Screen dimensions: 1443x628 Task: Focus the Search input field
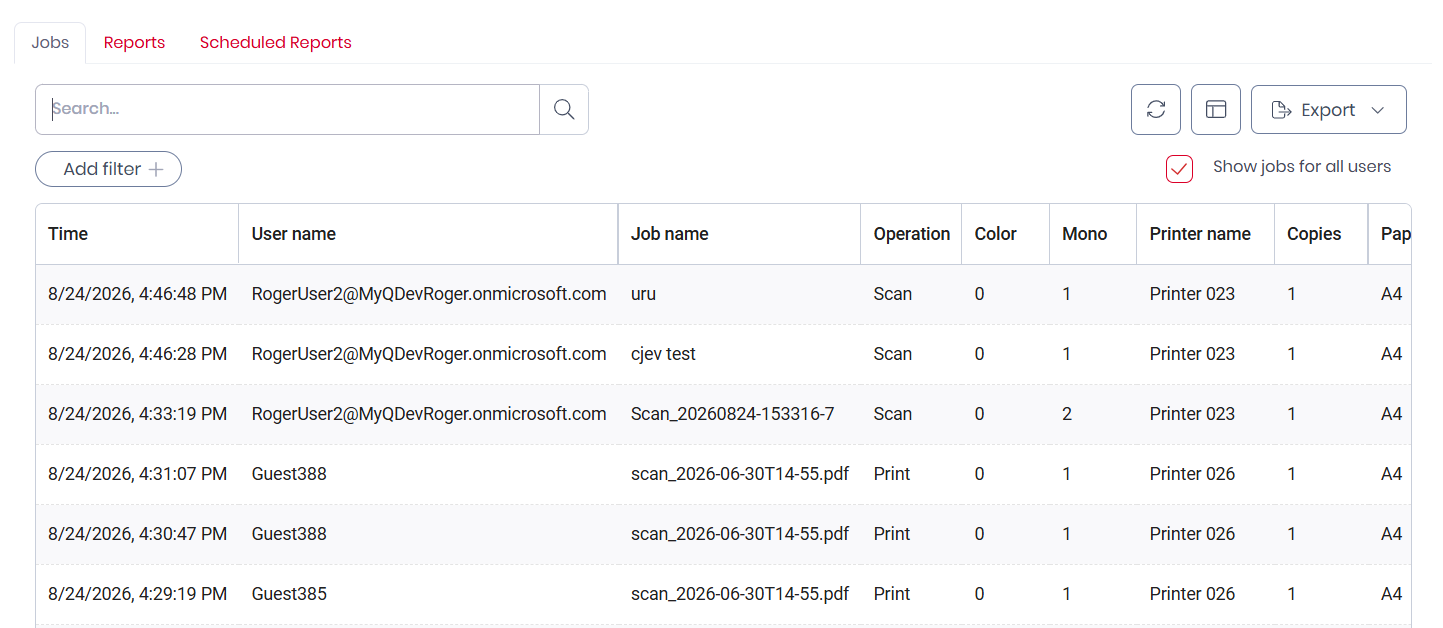coord(288,110)
